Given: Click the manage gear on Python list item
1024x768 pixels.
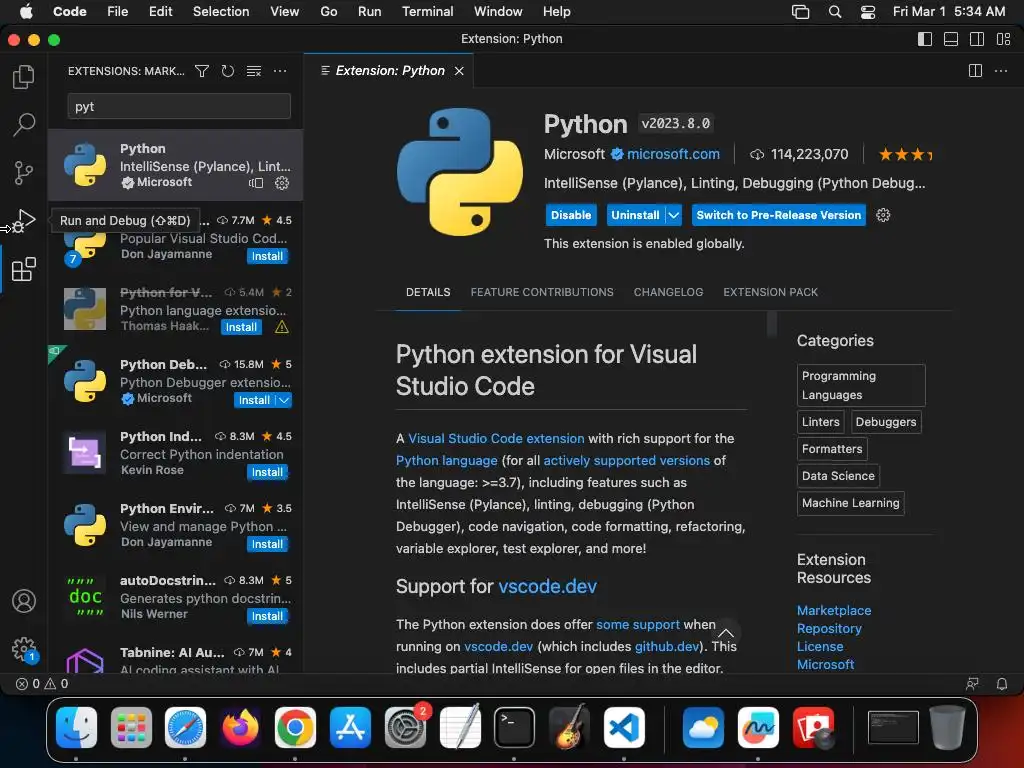Looking at the screenshot, I should pyautogui.click(x=282, y=184).
